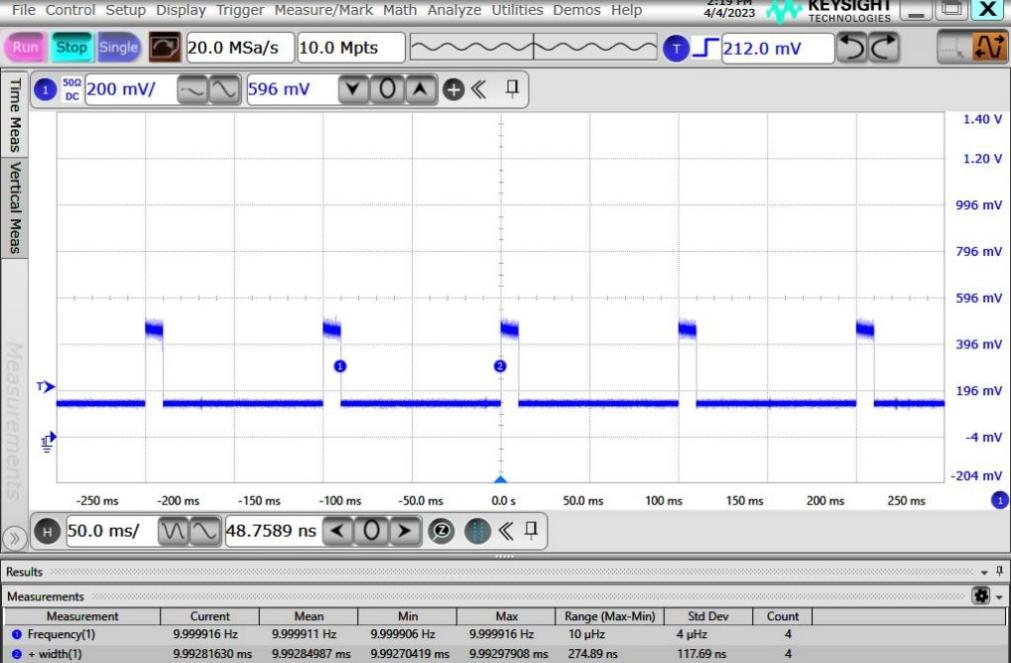Toggle channel 1 on/off badge
Screen dimensions: 1011x663
45,90
